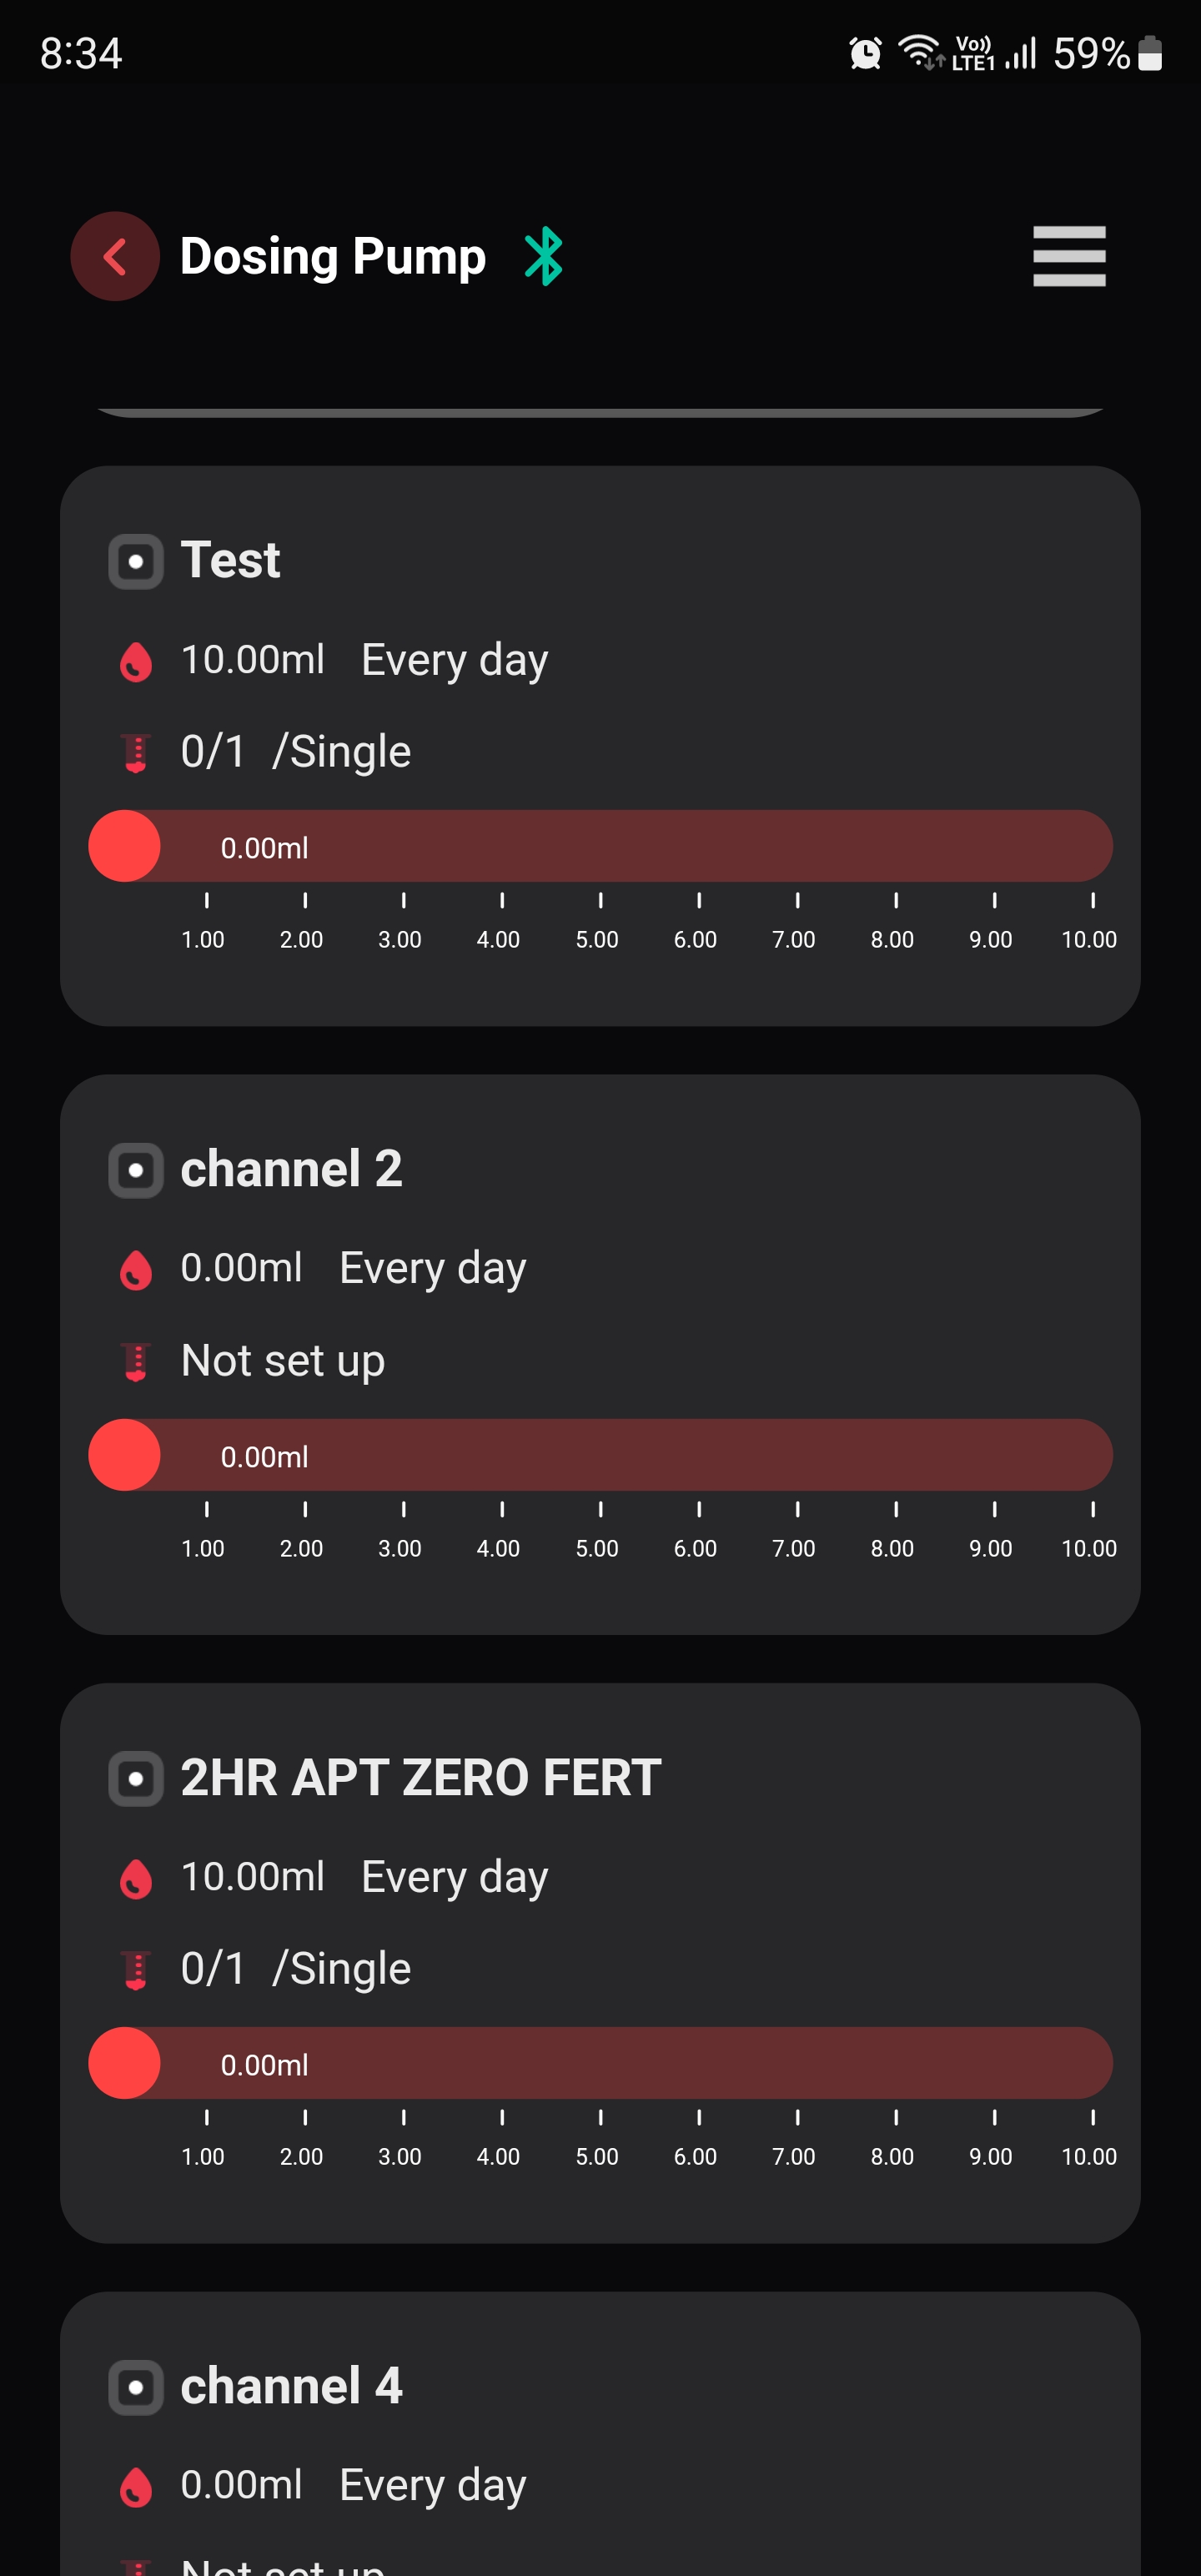This screenshot has height=2576, width=1201.
Task: Tap 0/1 /Single in 2HR APT ZERO FERT
Action: pyautogui.click(x=296, y=1968)
